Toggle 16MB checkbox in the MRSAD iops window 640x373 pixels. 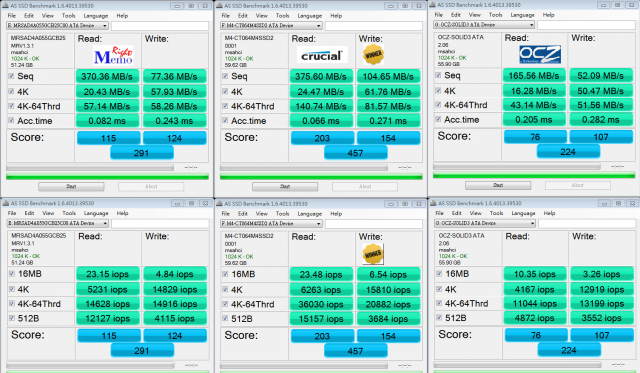click(x=12, y=274)
